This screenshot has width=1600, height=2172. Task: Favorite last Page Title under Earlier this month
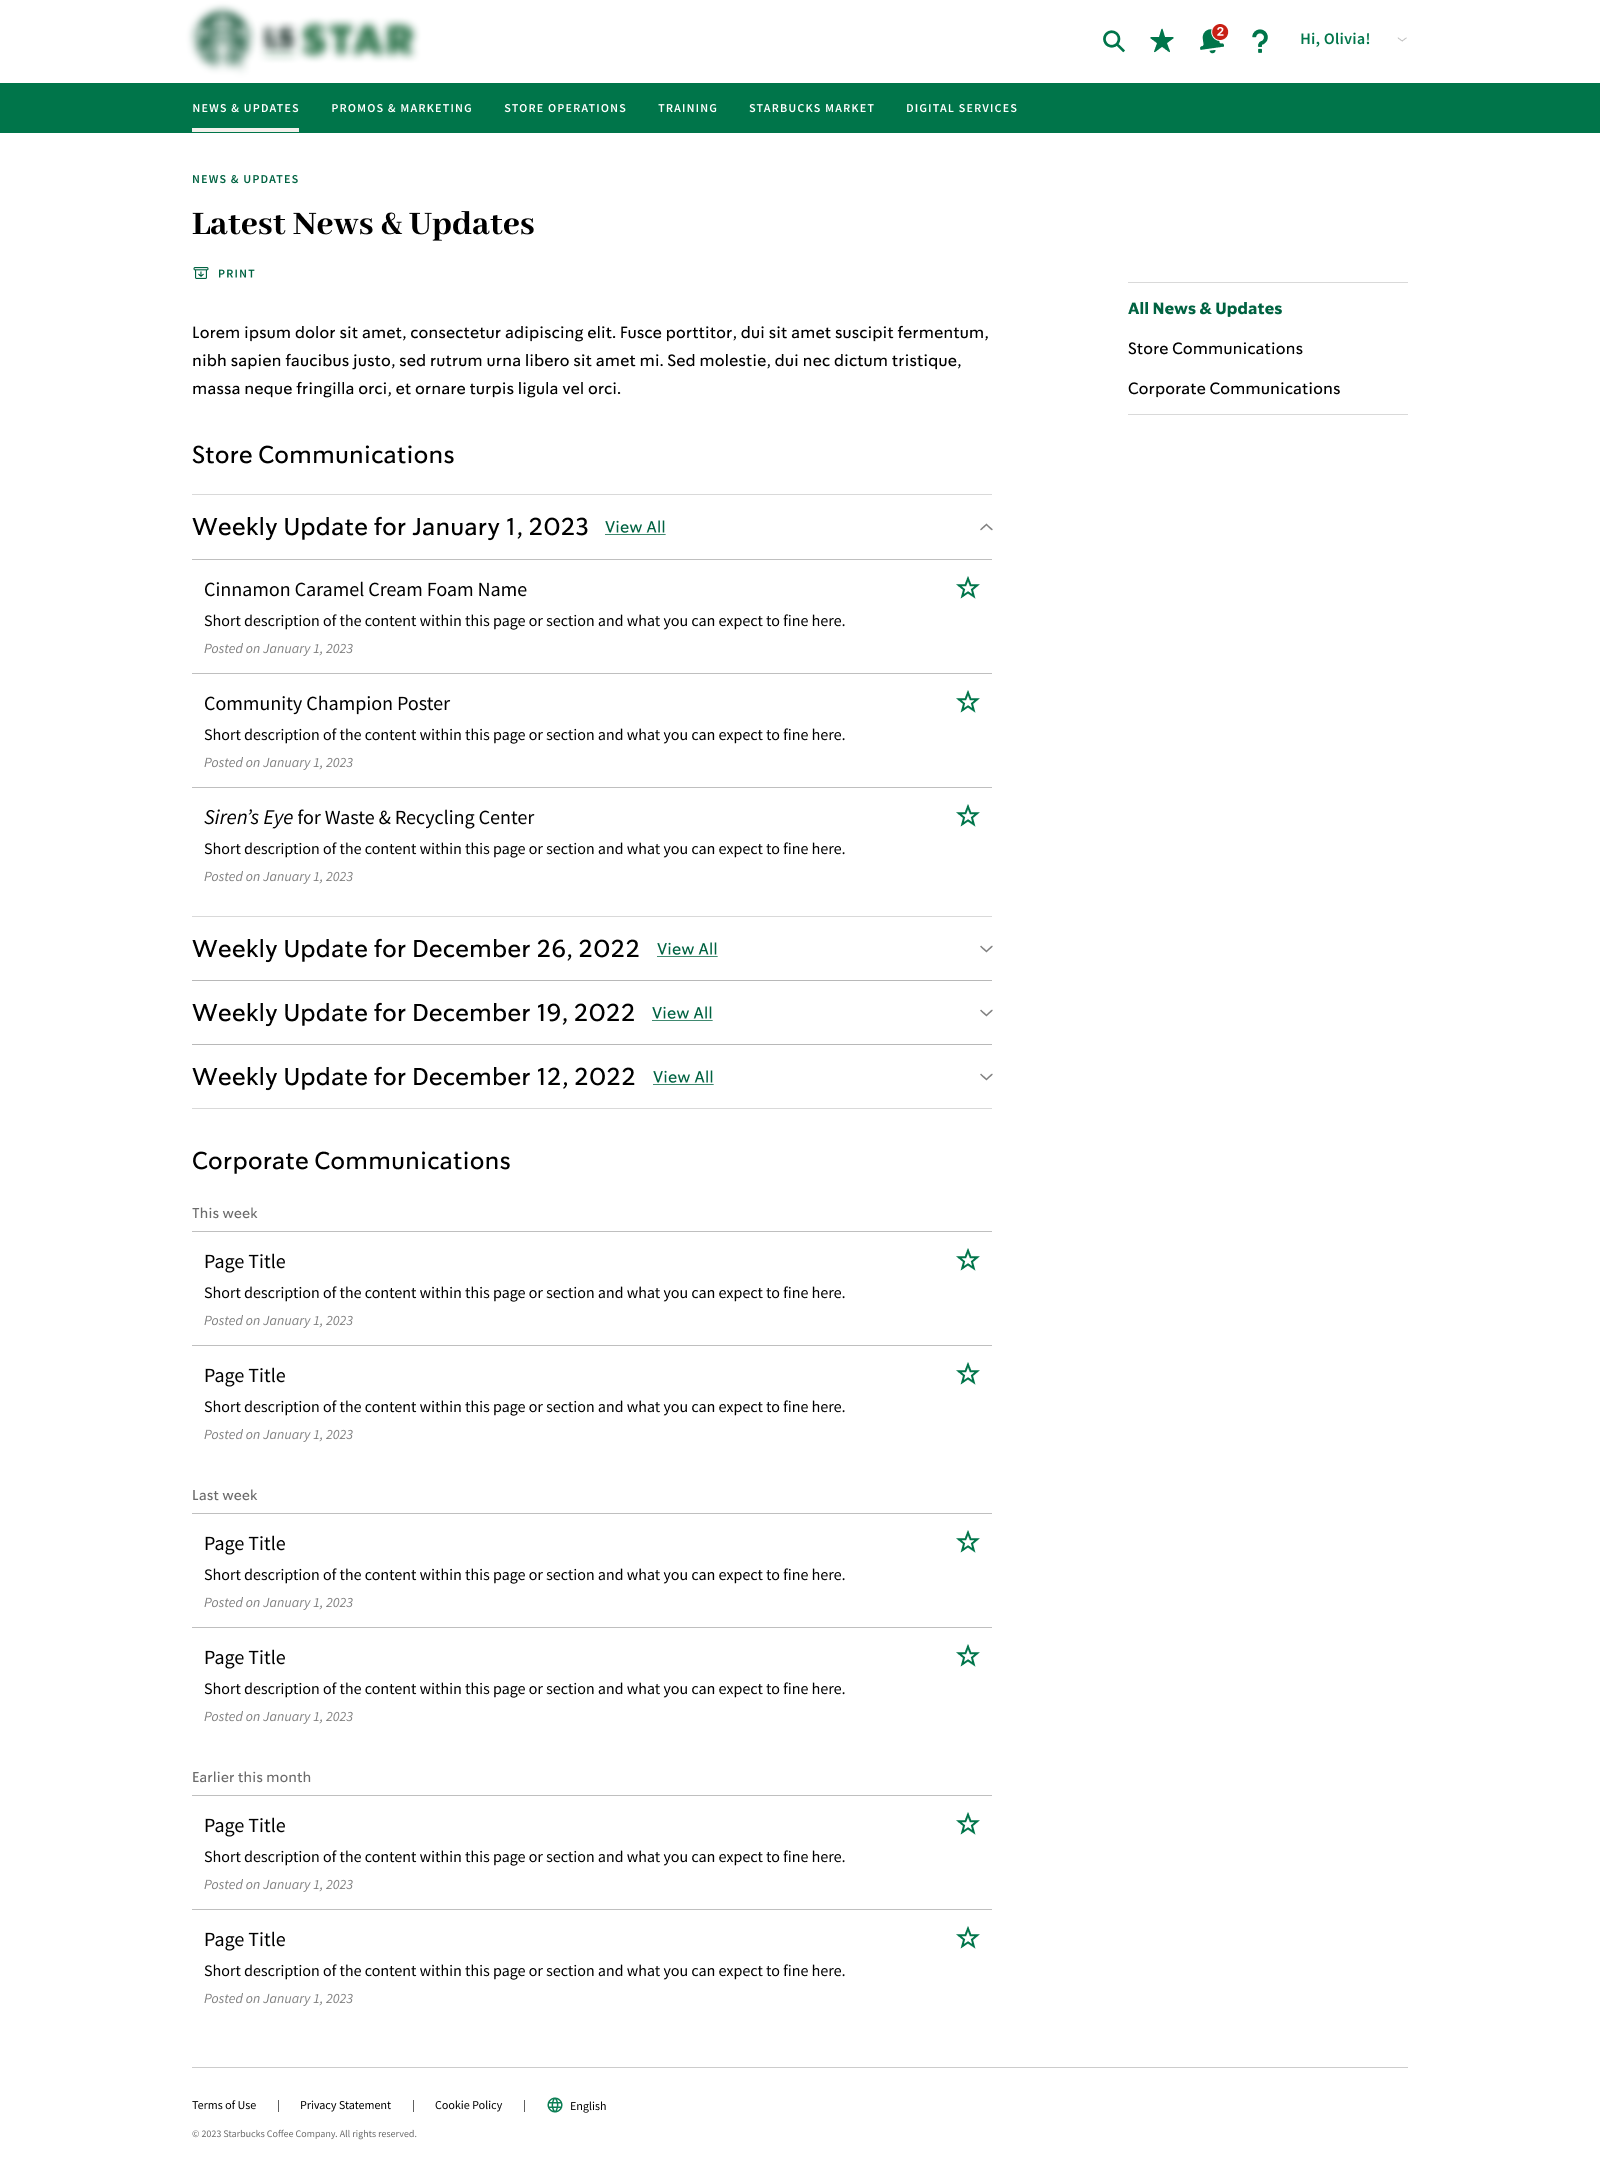(x=967, y=1938)
